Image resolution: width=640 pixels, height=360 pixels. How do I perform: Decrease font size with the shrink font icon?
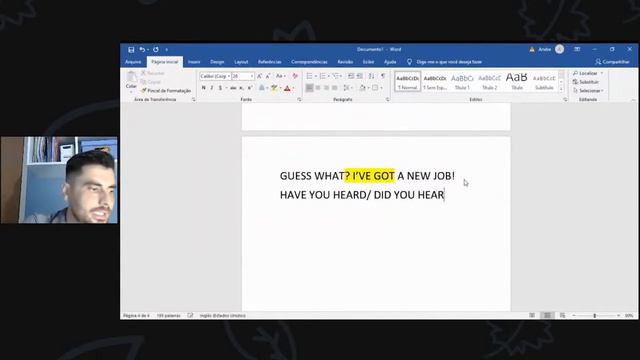[268, 76]
